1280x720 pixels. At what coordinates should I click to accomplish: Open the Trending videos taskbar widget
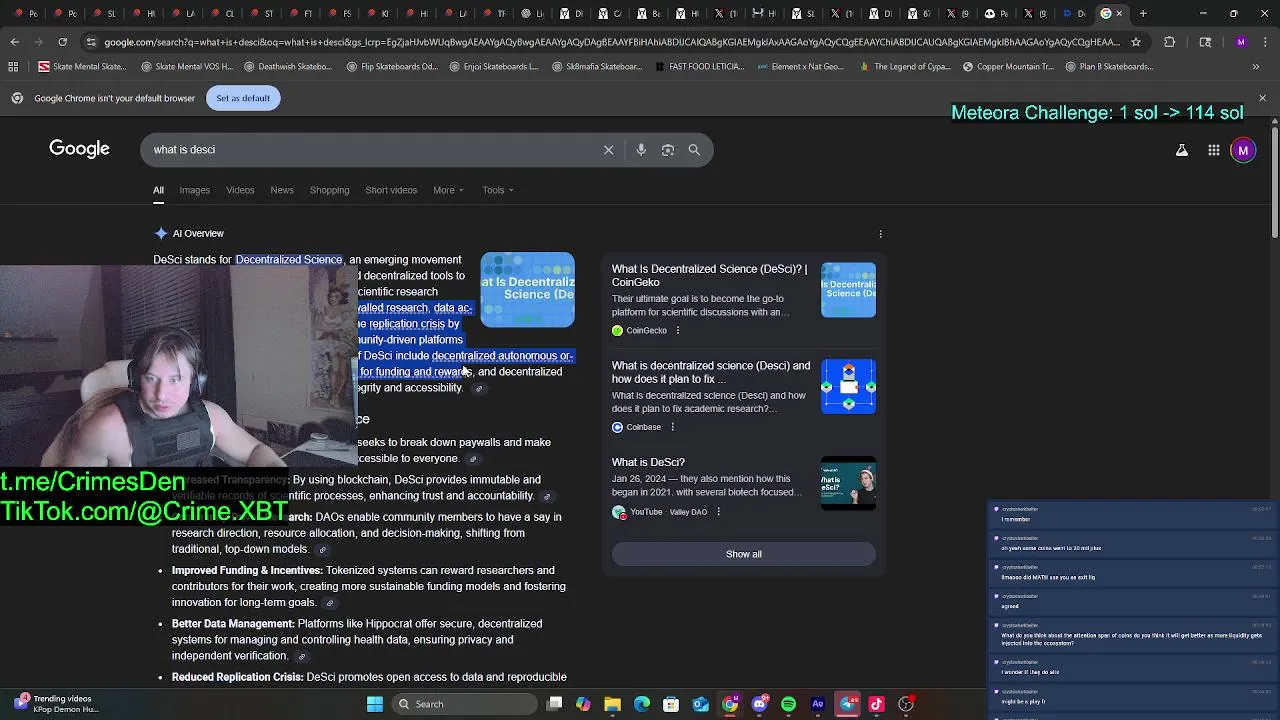[57, 704]
